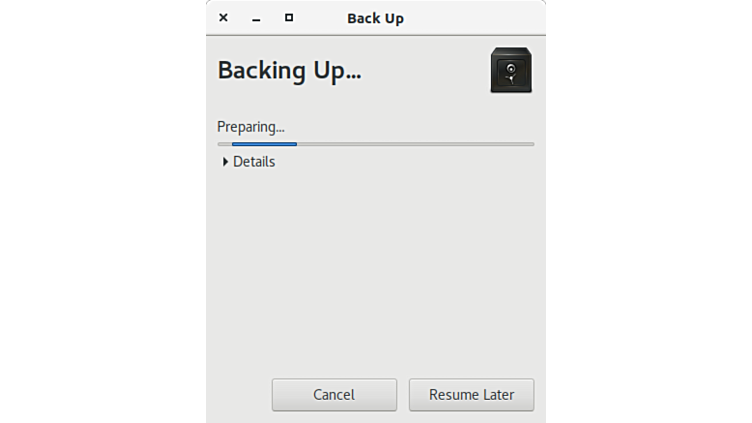752x423 pixels.
Task: Click the blue filled progress bar segment
Action: 264,144
